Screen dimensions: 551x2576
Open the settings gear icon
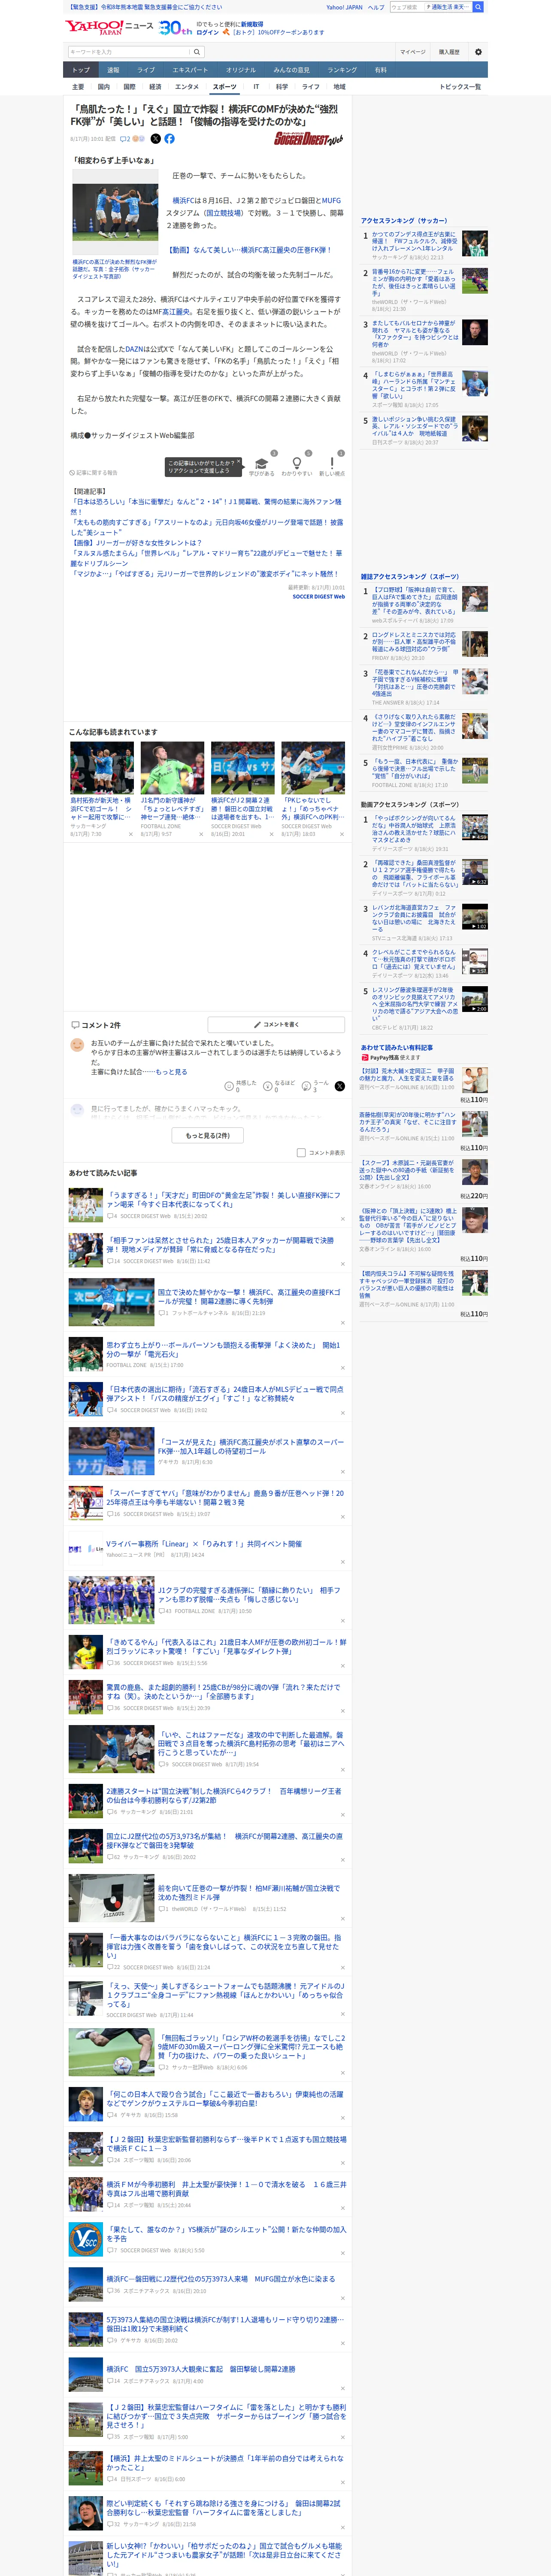(x=478, y=51)
